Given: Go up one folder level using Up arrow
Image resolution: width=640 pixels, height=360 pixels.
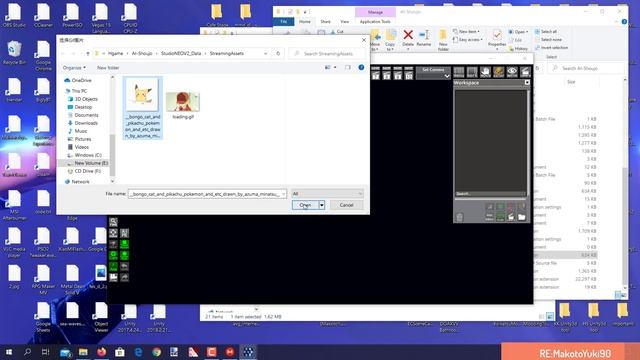Looking at the screenshot, I should tap(88, 53).
